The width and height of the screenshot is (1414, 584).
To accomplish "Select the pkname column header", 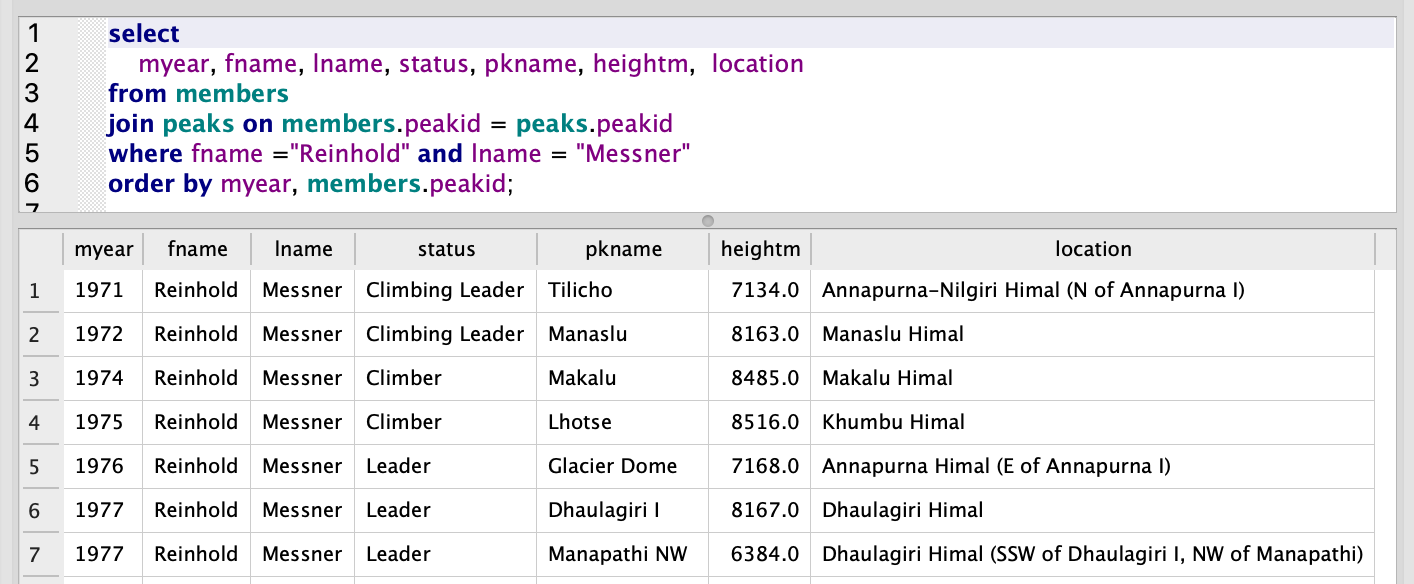I will pyautogui.click(x=623, y=249).
